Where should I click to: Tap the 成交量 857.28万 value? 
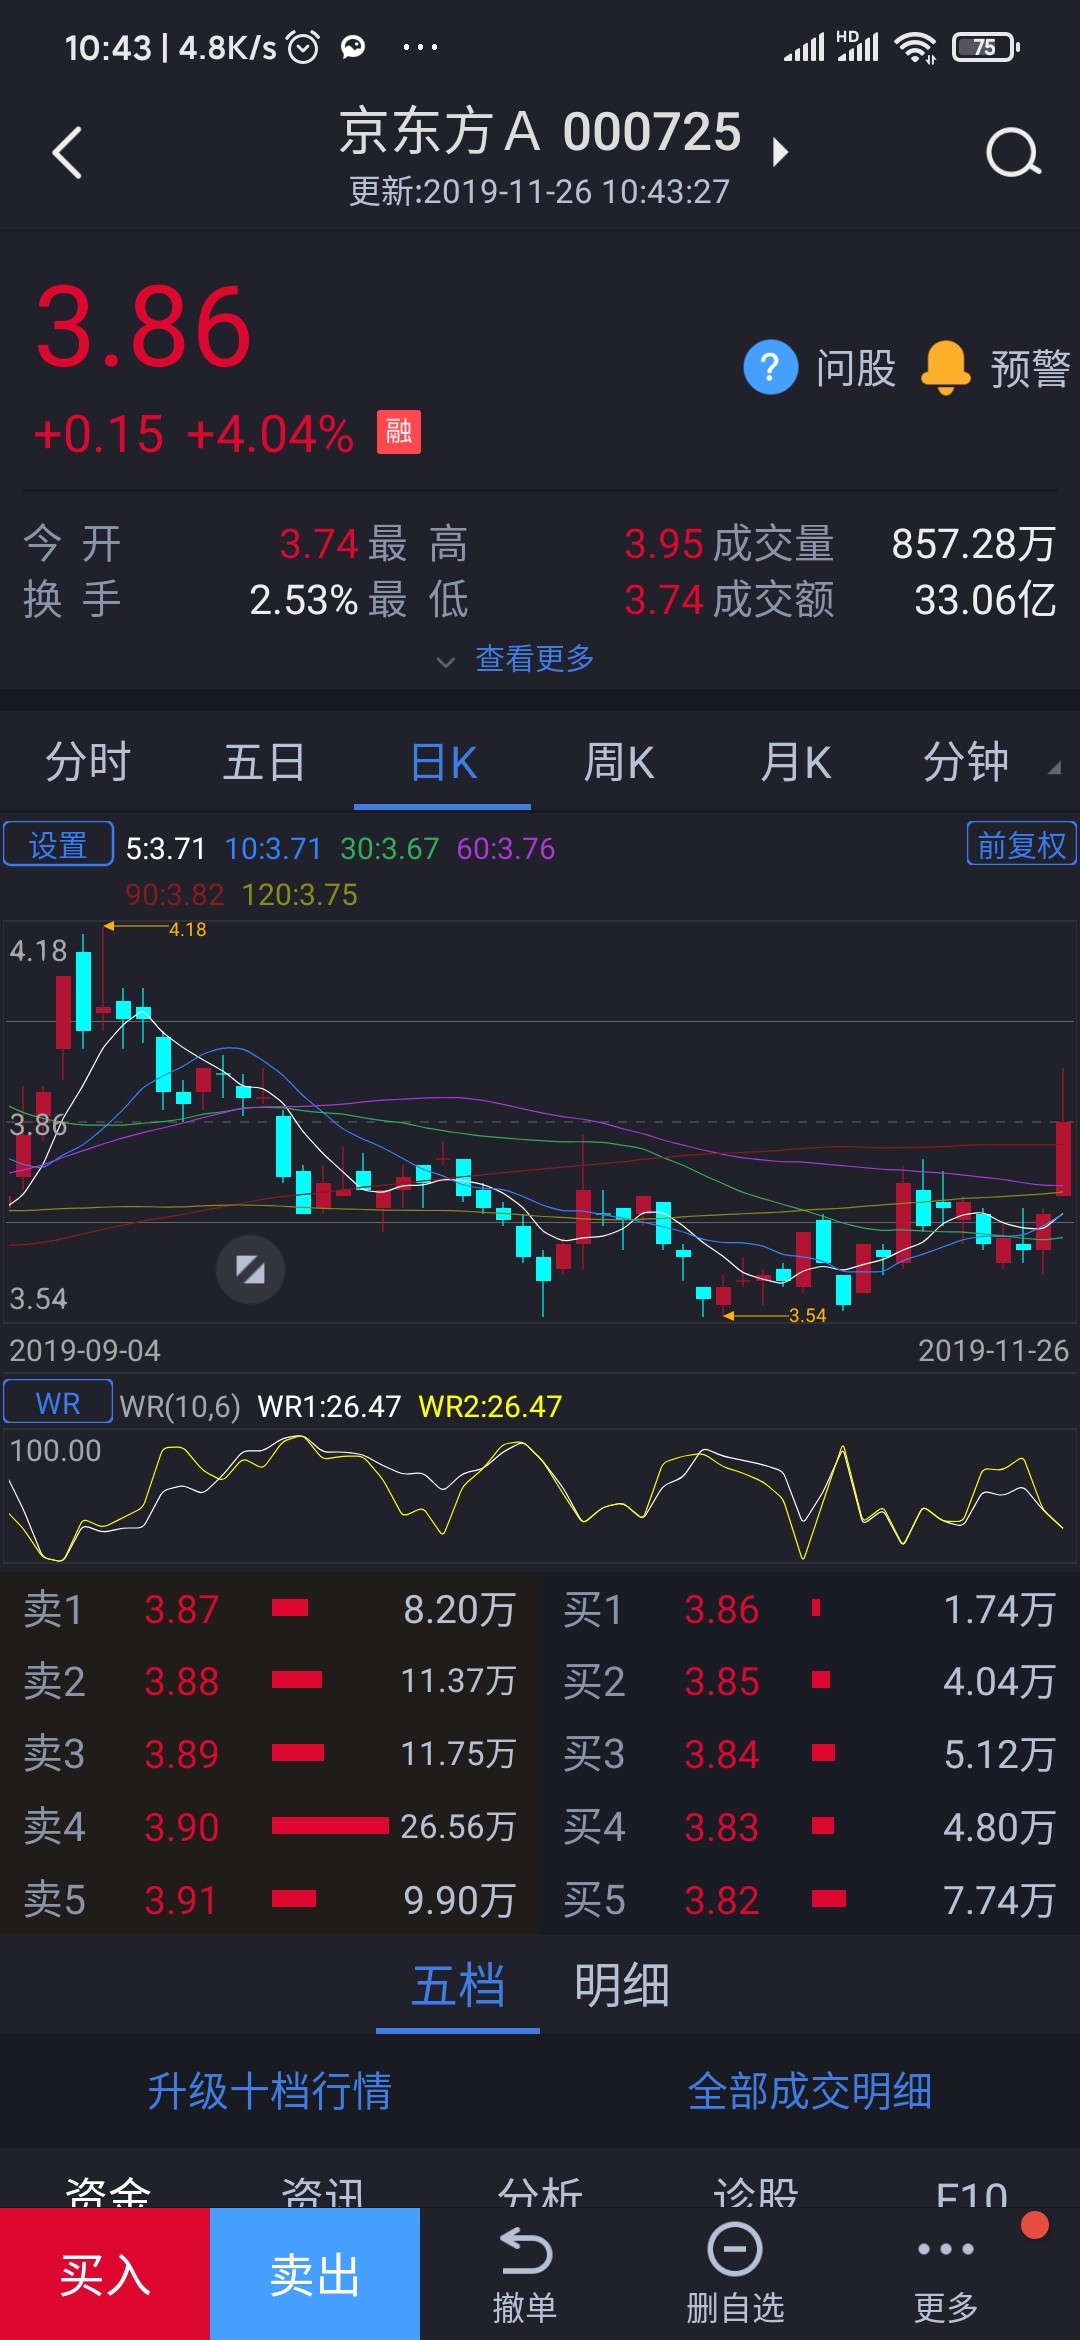[973, 544]
